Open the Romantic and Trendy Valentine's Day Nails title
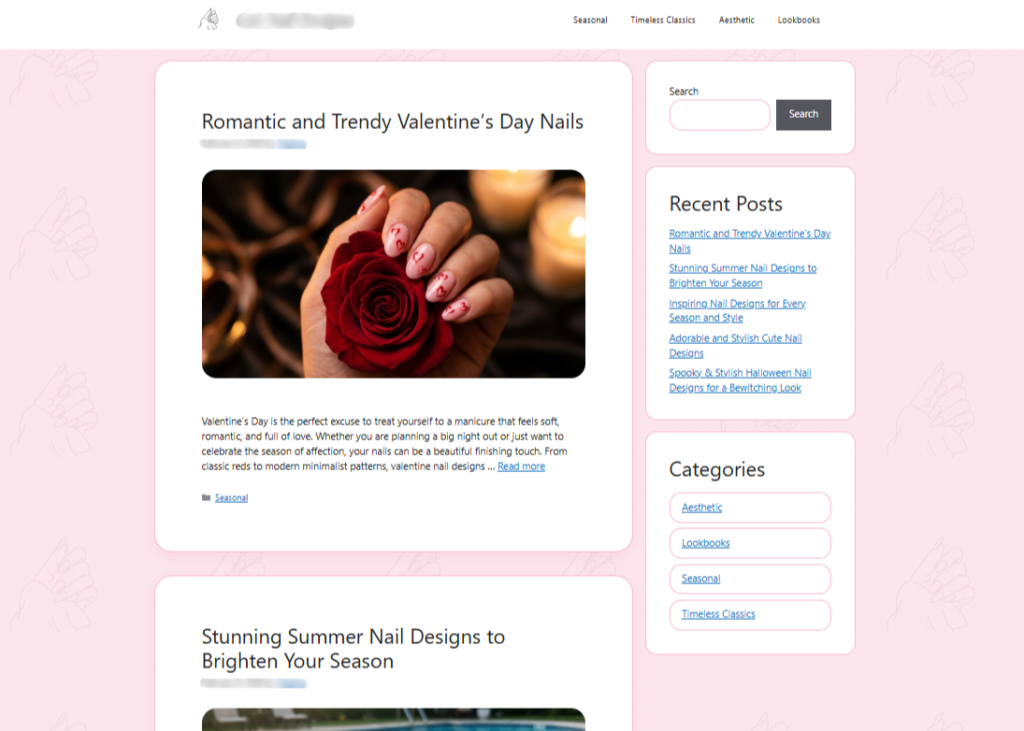This screenshot has height=731, width=1024. pyautogui.click(x=392, y=122)
